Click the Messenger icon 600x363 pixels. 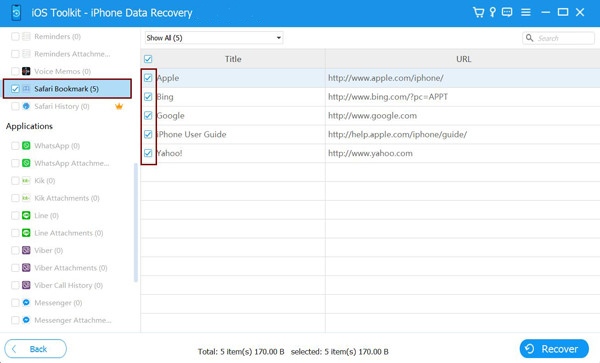pos(26,303)
